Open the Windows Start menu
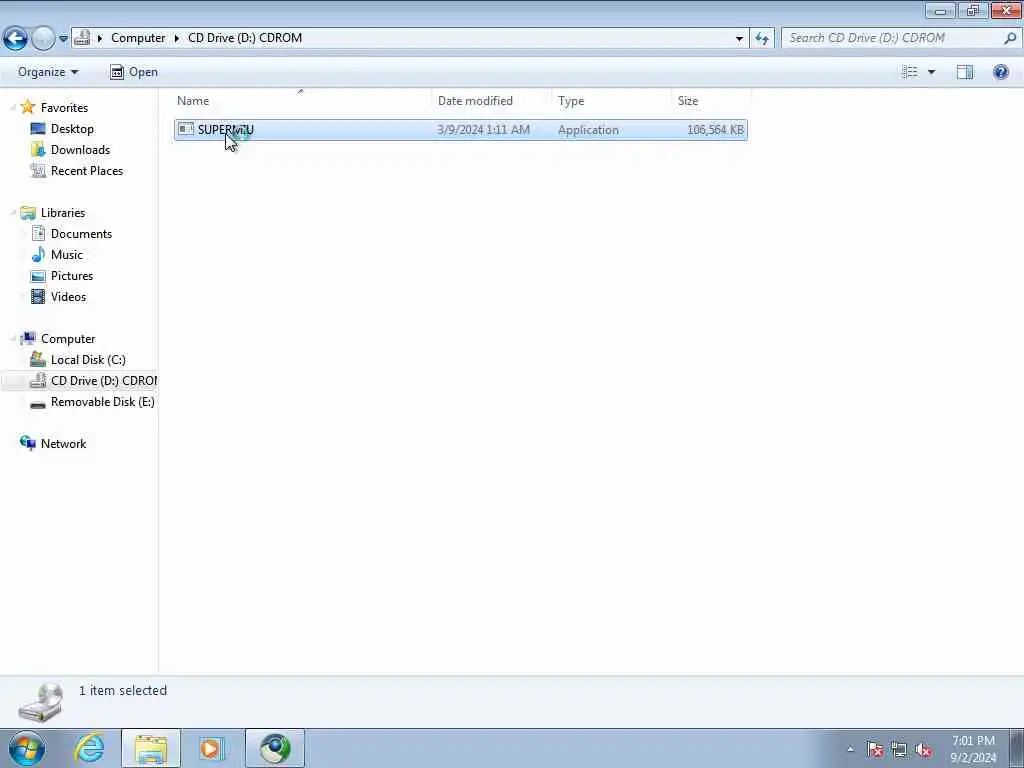Image resolution: width=1024 pixels, height=768 pixels. coord(27,748)
